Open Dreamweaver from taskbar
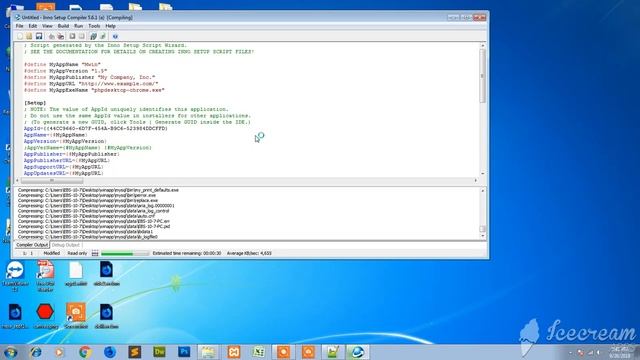The image size is (640, 360). coord(159,352)
